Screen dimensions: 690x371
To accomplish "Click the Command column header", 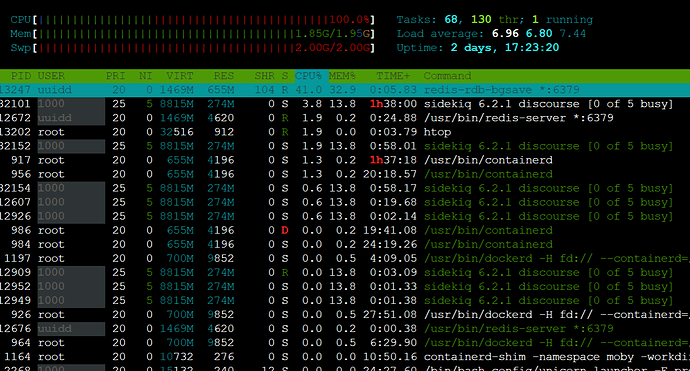I will 447,76.
